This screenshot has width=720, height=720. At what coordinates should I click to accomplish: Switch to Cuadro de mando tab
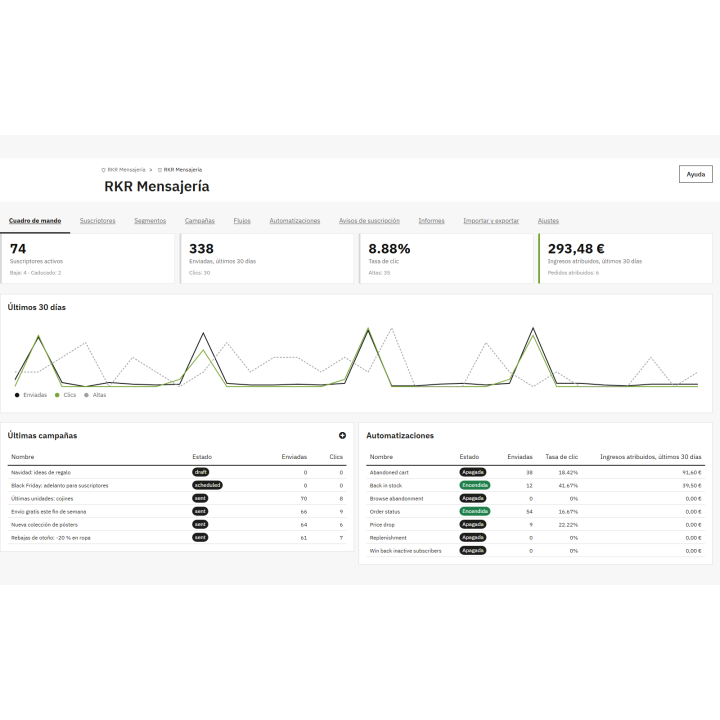click(x=35, y=221)
